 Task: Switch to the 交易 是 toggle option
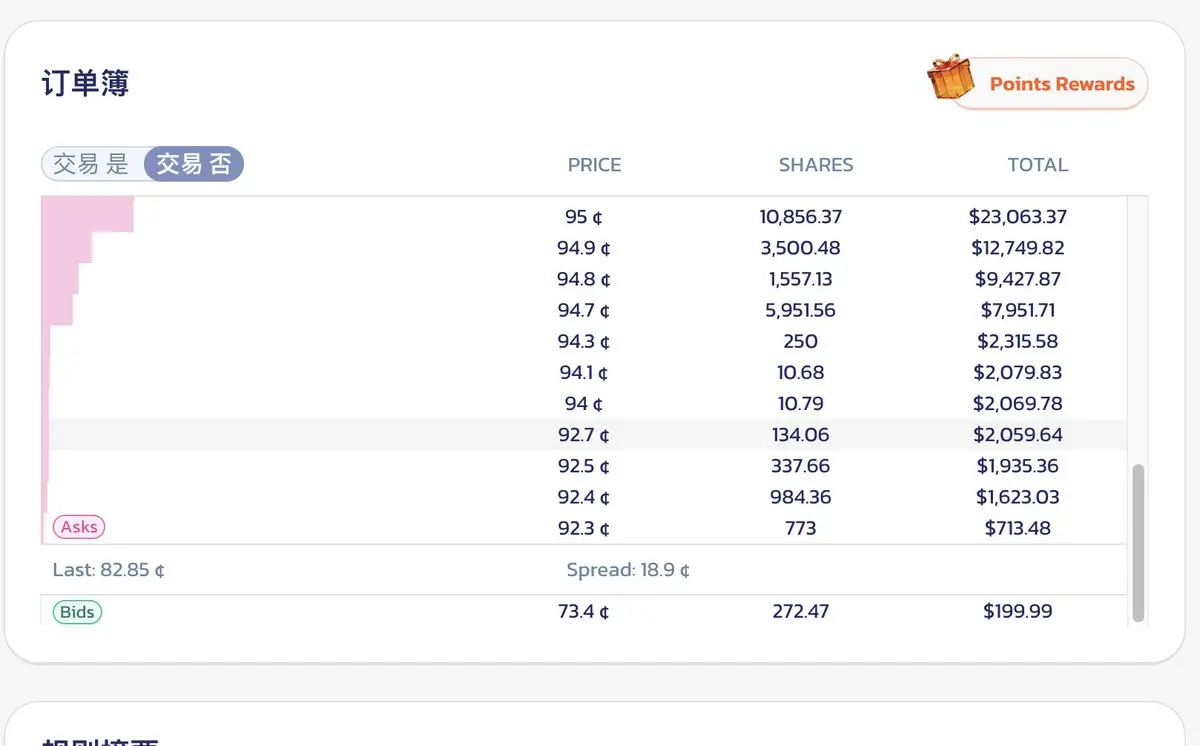[x=92, y=164]
